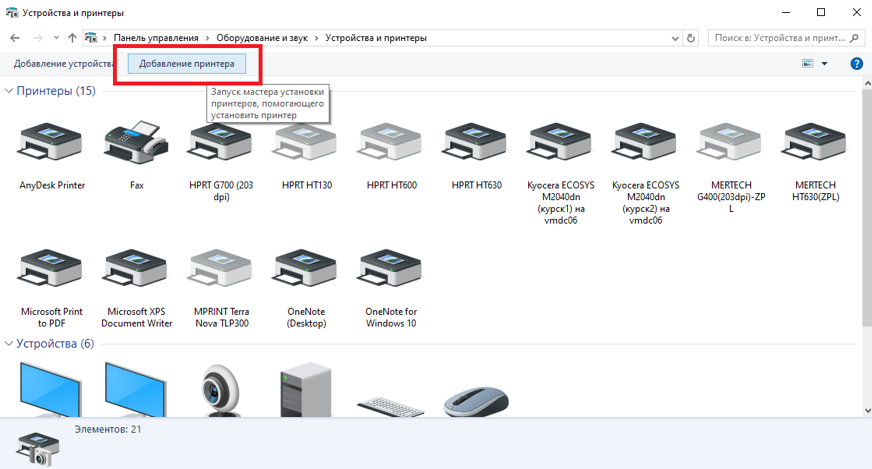Expand the address bar history dropdown

(x=672, y=38)
